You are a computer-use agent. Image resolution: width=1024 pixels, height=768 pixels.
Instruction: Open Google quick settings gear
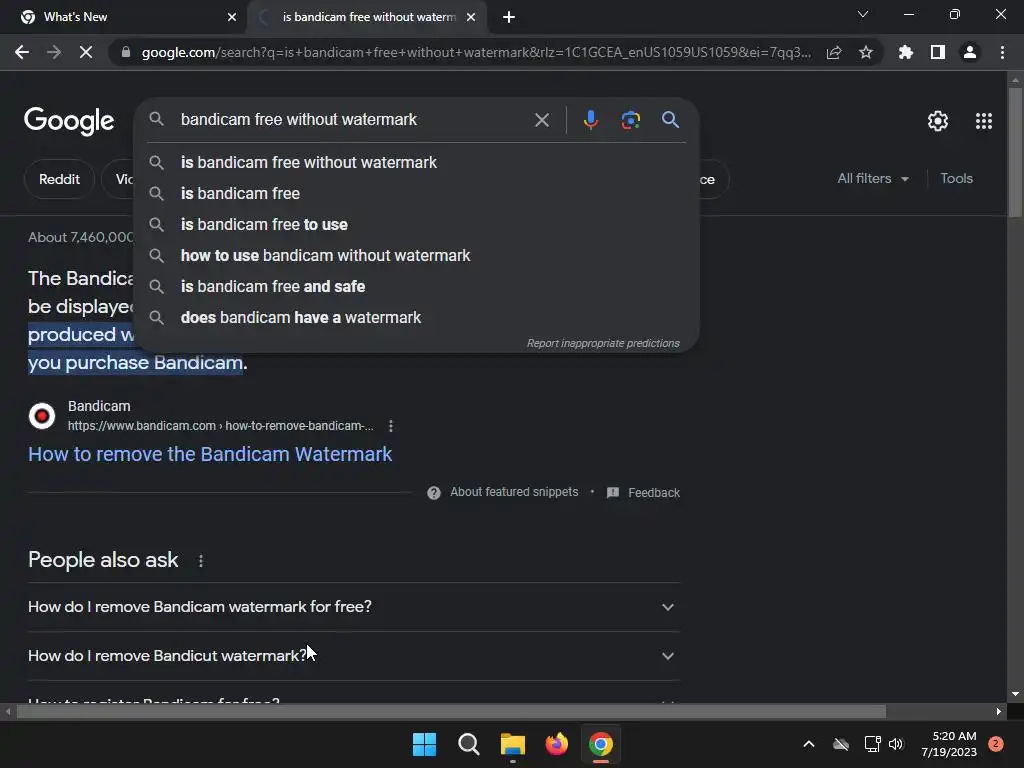pos(938,121)
